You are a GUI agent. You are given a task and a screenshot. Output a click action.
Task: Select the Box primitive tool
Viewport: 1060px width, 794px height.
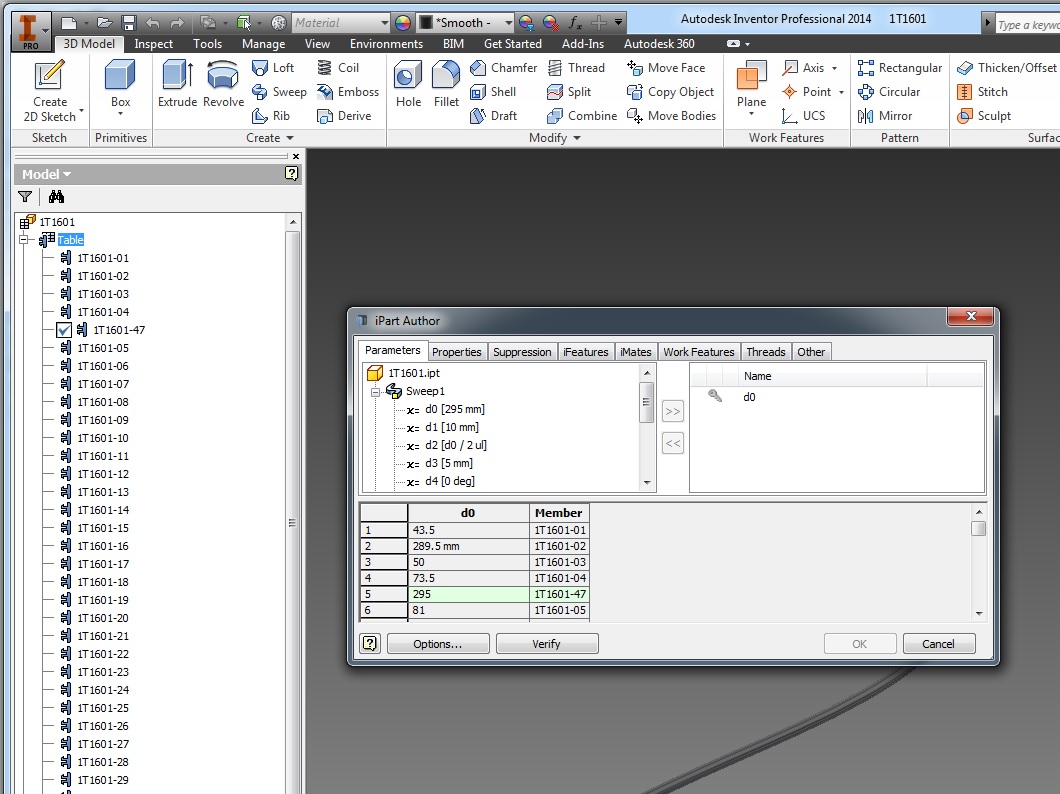coord(120,86)
